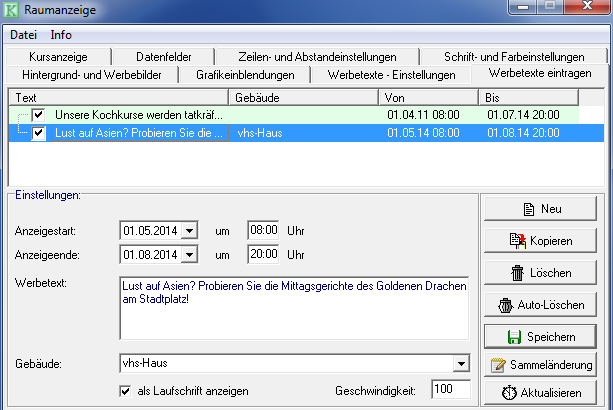
Task: Expand the Gebäude combo box
Action: (x=461, y=363)
